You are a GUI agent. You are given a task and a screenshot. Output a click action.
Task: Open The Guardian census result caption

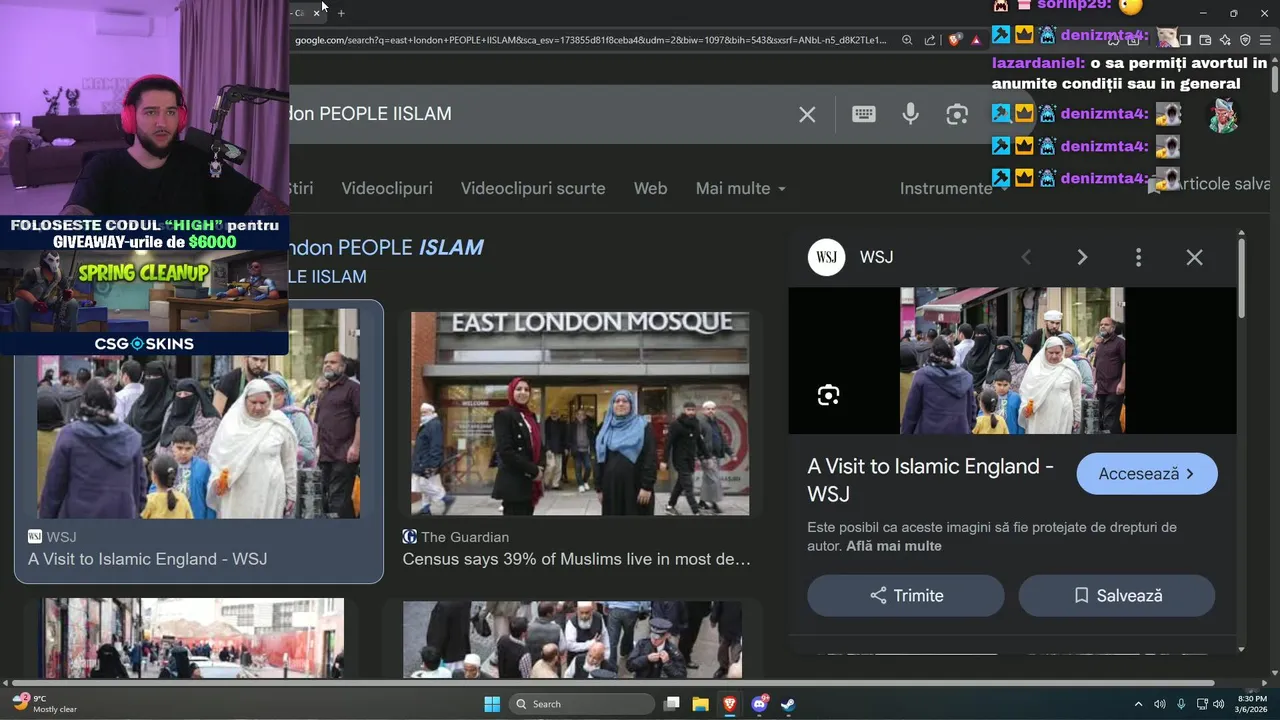pos(576,559)
